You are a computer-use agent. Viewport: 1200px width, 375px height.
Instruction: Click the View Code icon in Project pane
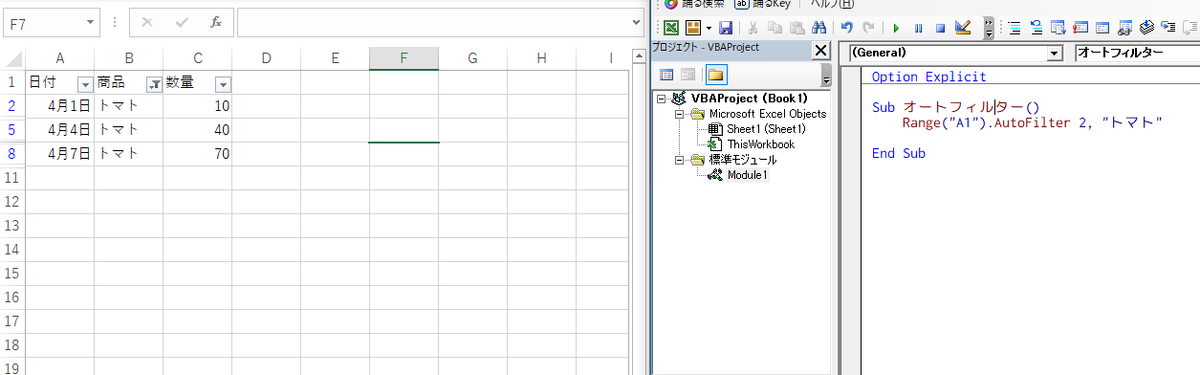pos(667,75)
